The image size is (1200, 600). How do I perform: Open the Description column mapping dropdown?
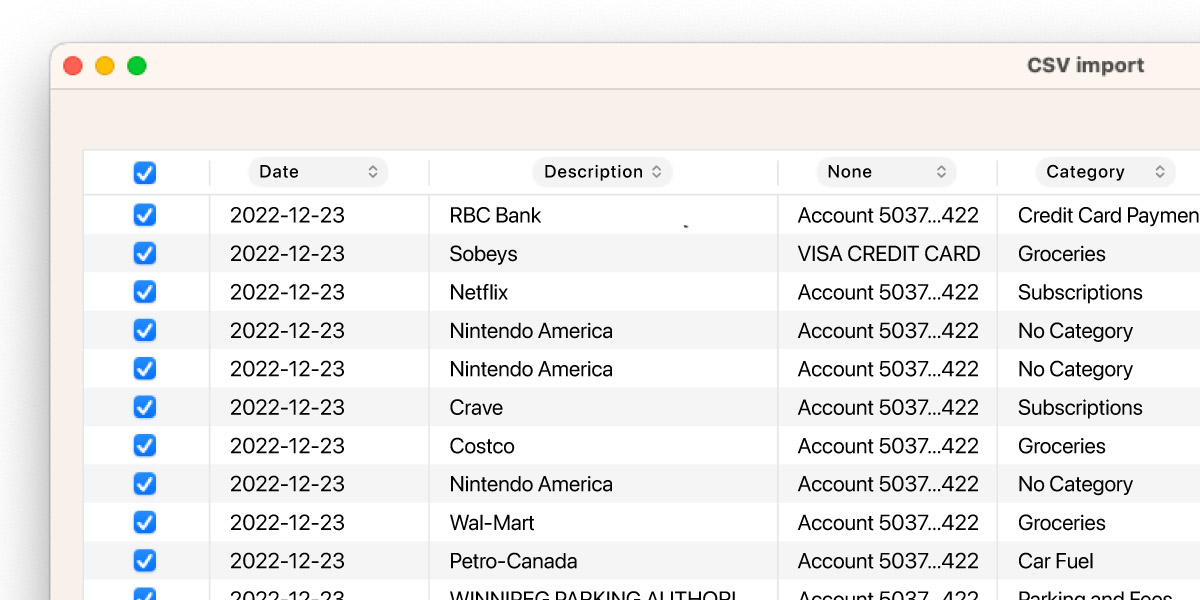click(x=602, y=172)
